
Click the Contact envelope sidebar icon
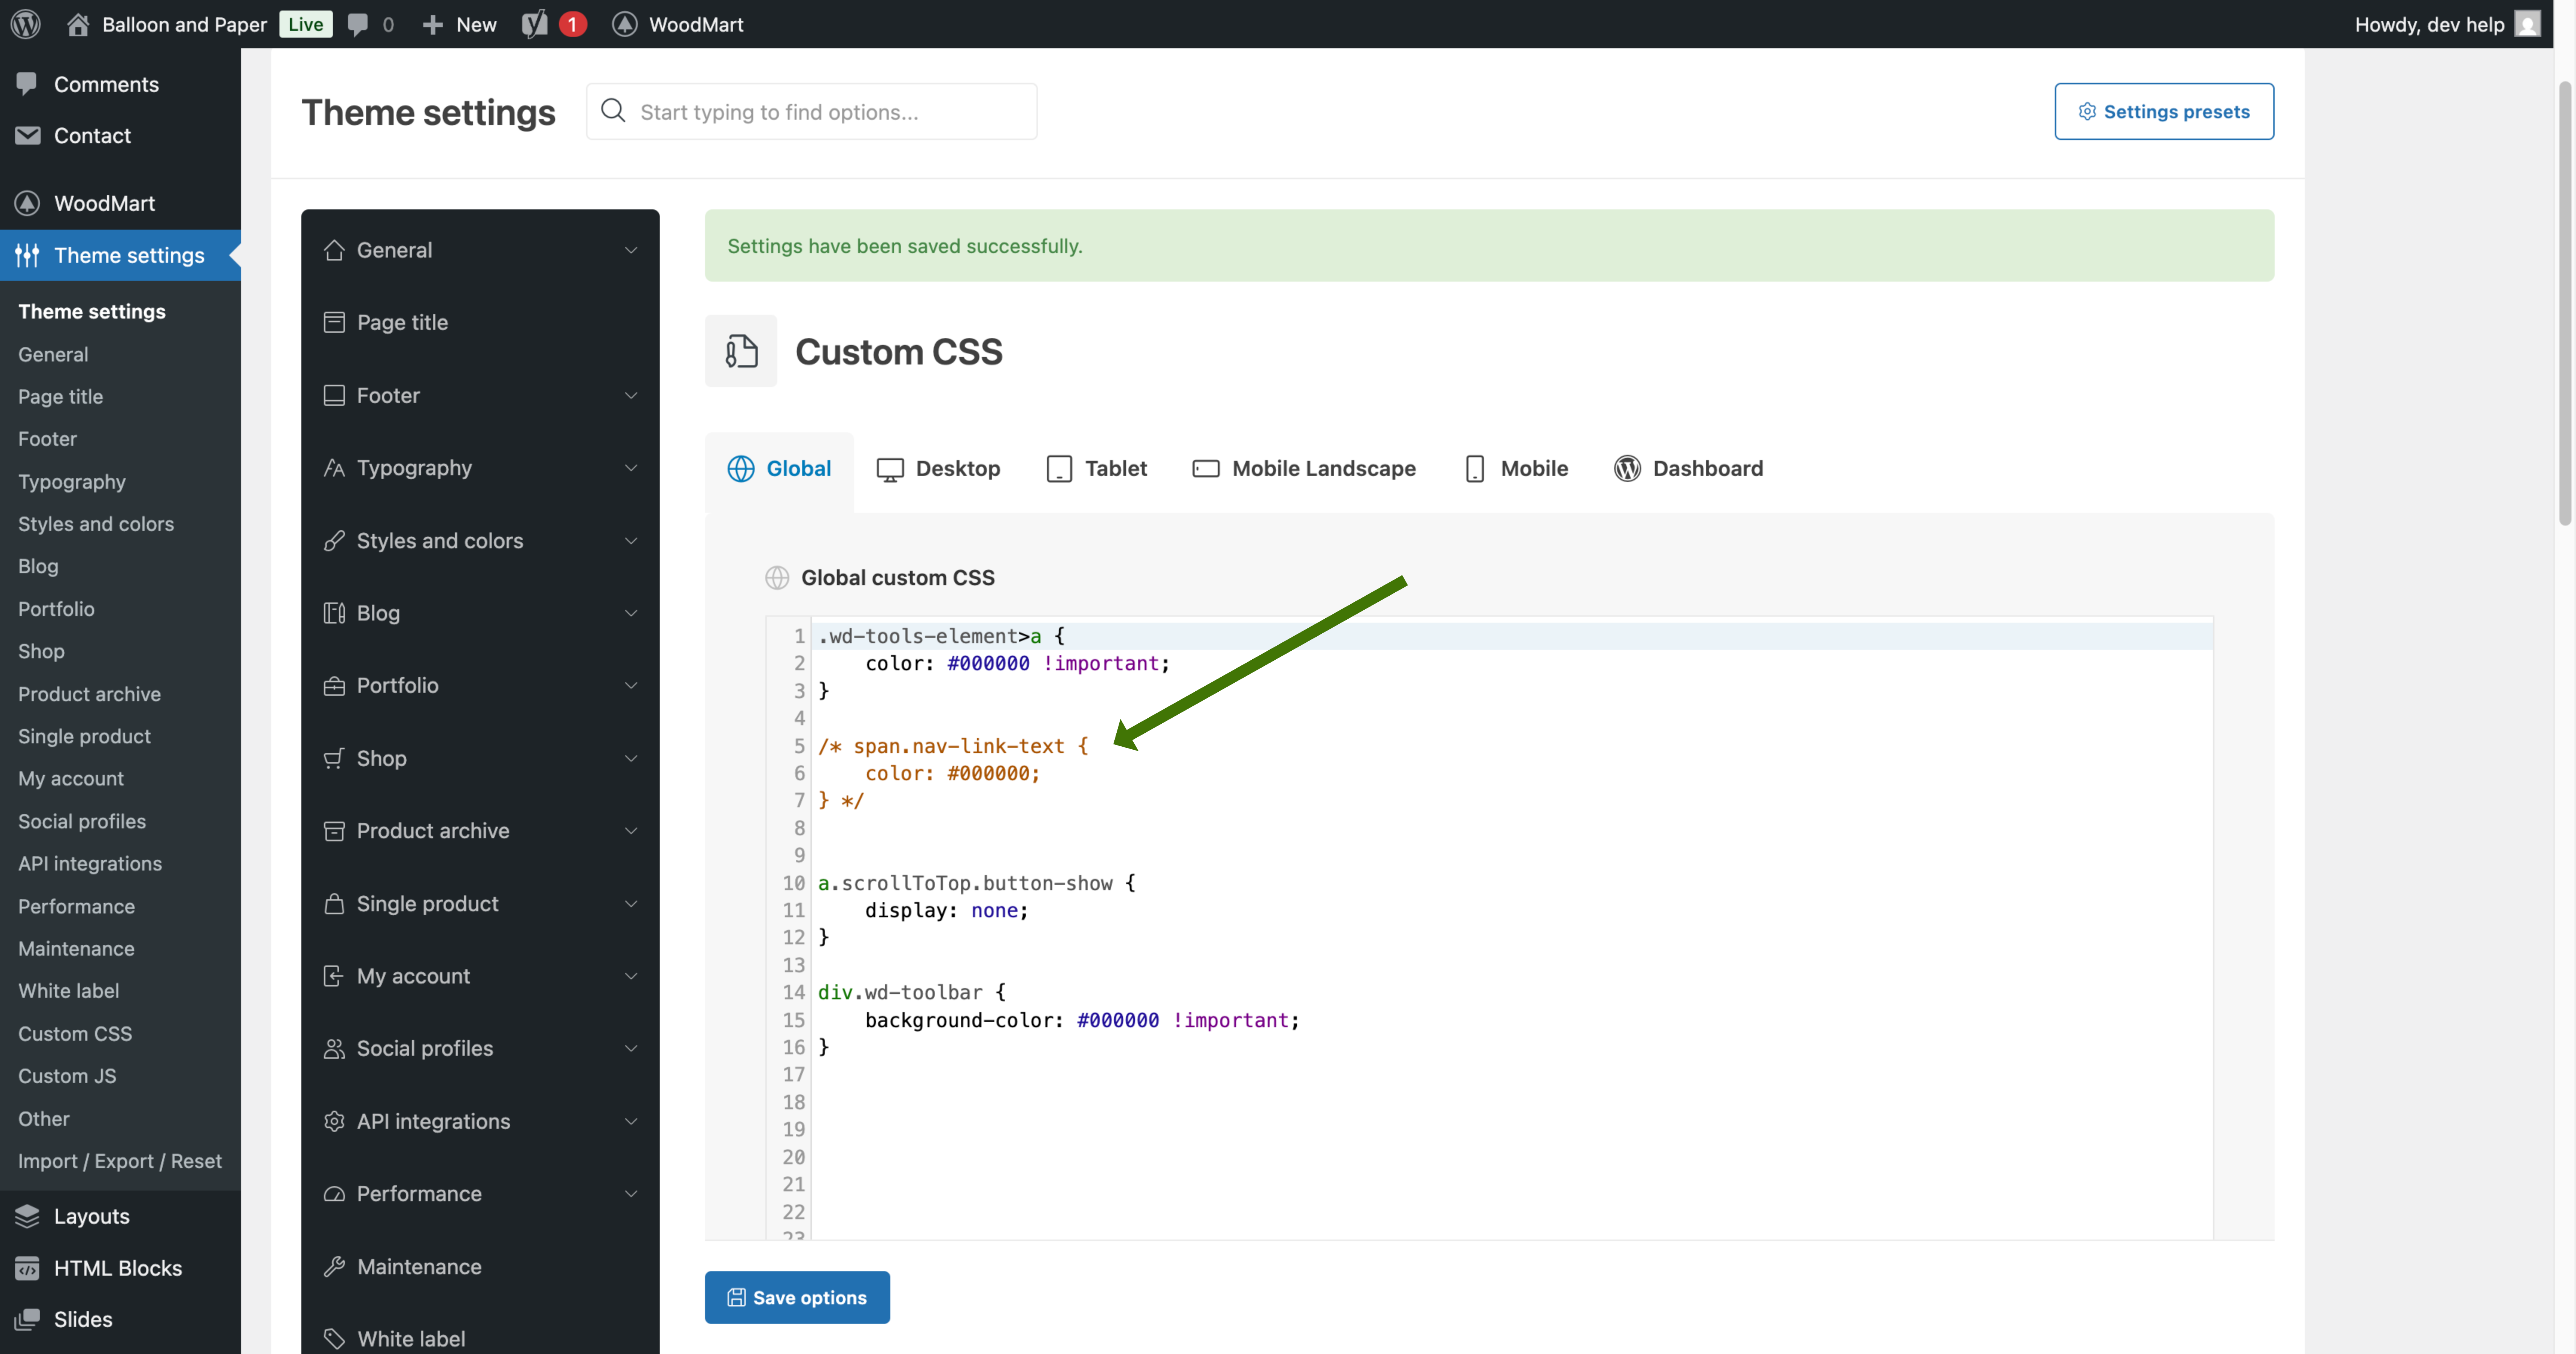click(x=27, y=135)
